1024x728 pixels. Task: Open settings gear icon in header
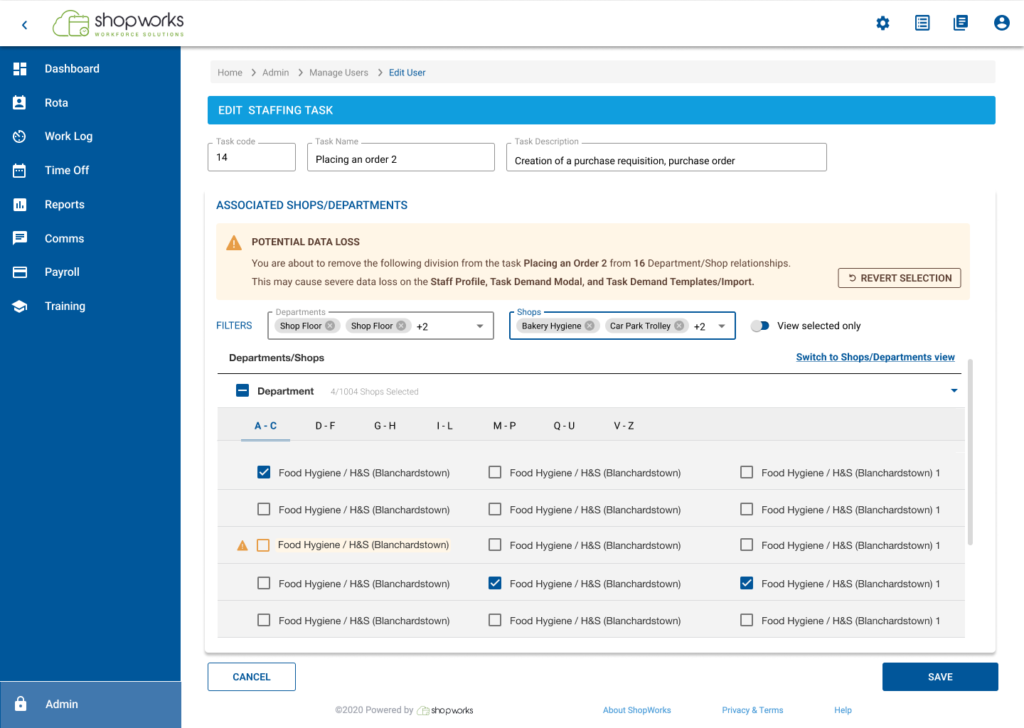(x=882, y=23)
